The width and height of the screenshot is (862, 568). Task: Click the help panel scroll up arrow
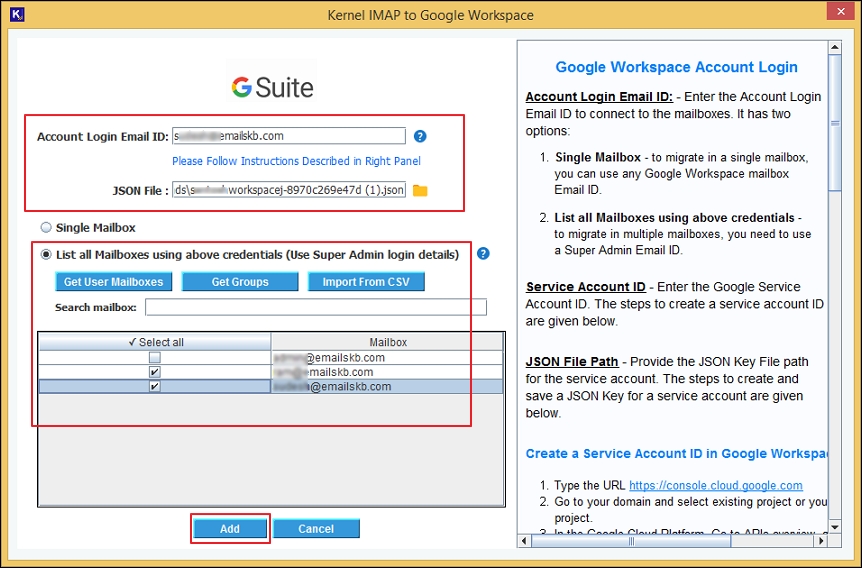[835, 47]
